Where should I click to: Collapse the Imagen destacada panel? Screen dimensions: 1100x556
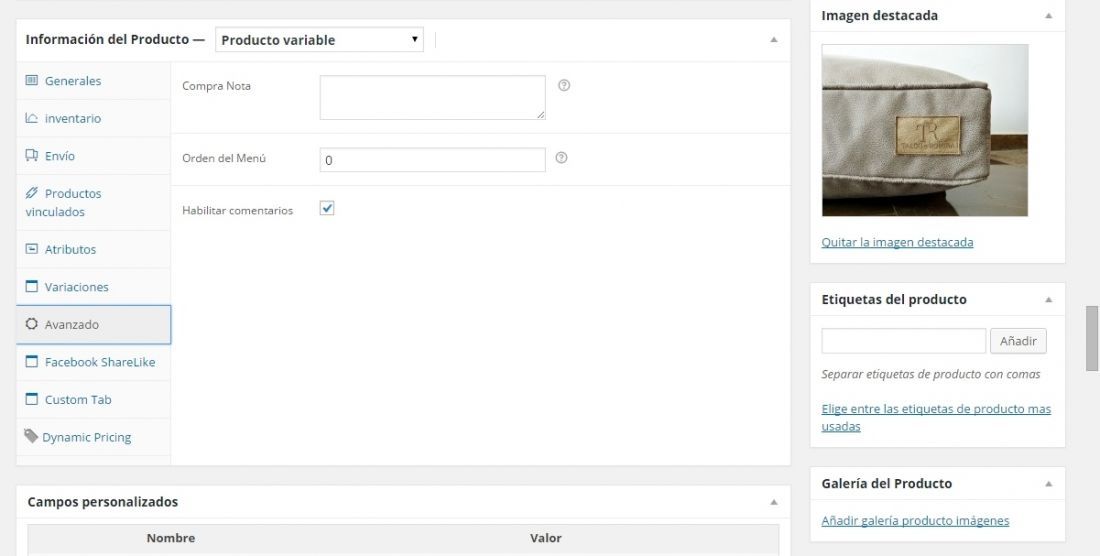click(1049, 15)
